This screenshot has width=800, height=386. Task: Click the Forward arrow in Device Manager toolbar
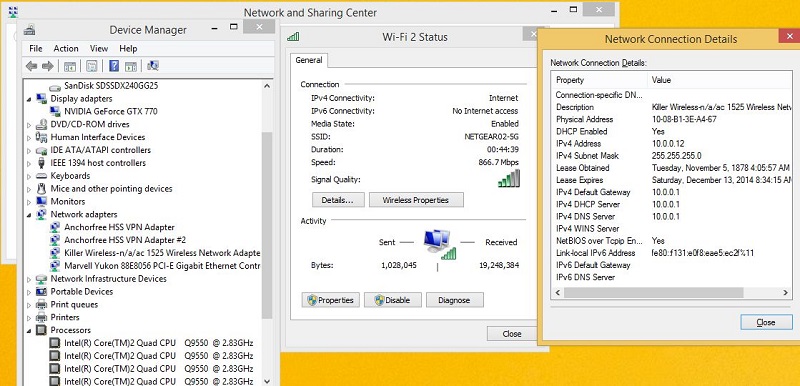[x=47, y=66]
